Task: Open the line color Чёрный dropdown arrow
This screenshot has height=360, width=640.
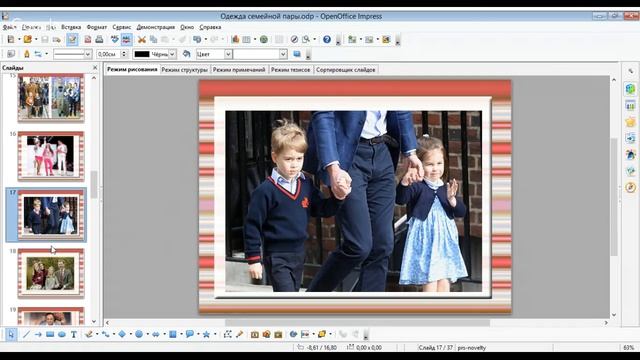Action: point(172,54)
